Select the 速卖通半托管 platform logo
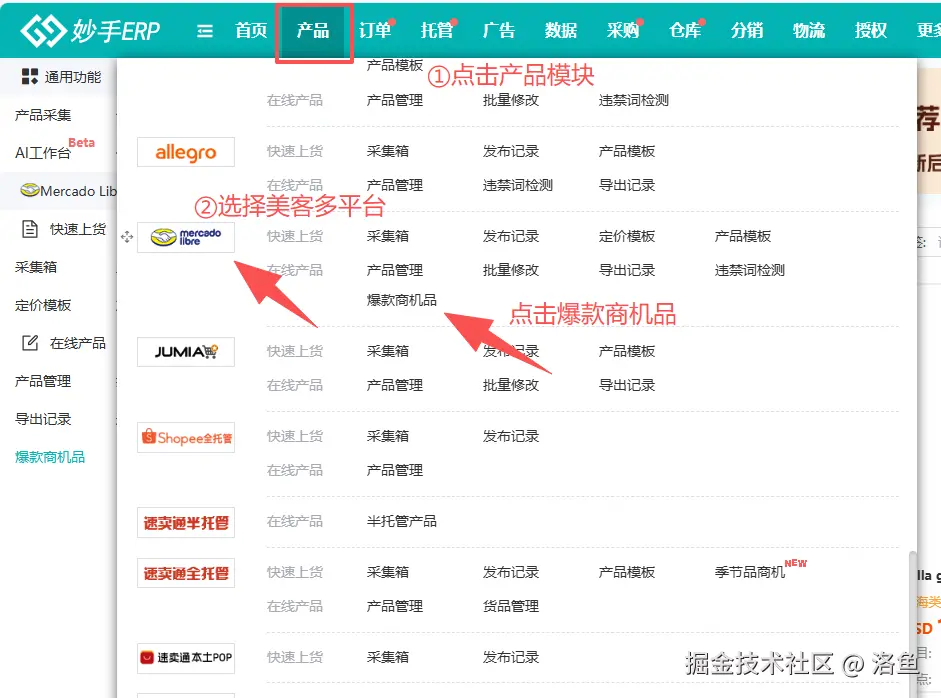The image size is (941, 698). point(185,523)
